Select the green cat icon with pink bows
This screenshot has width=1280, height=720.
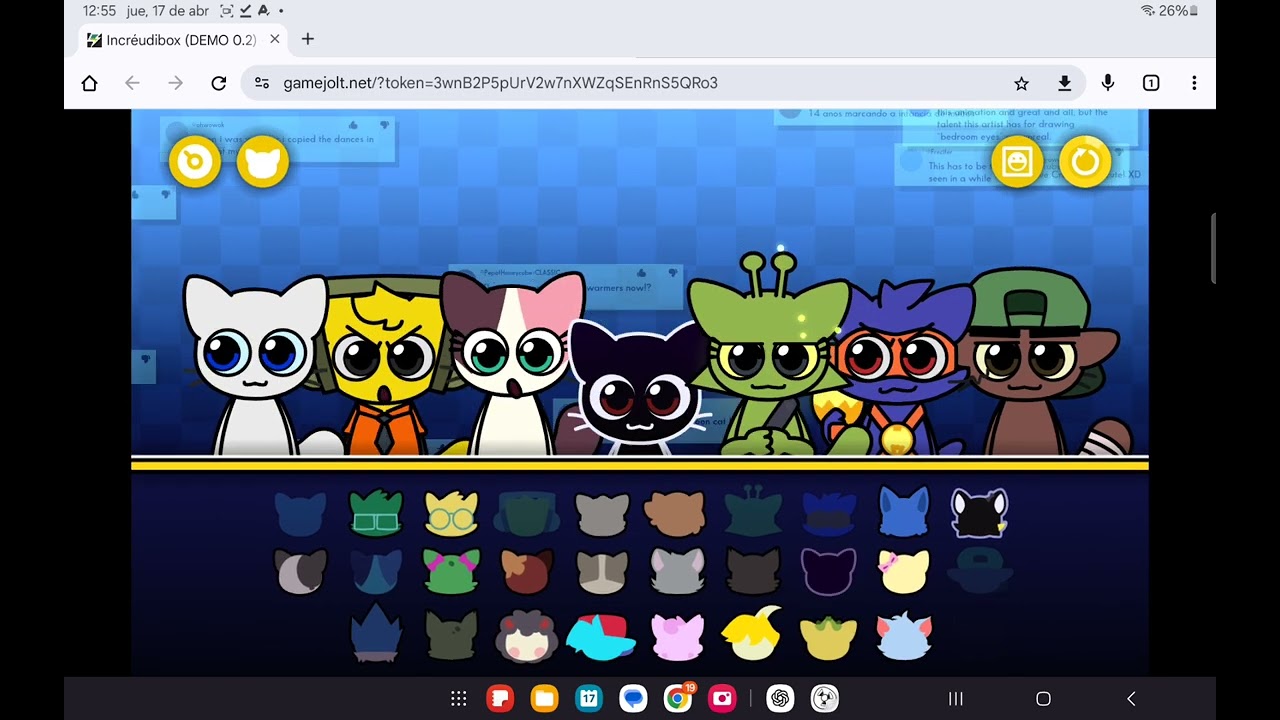(x=451, y=572)
